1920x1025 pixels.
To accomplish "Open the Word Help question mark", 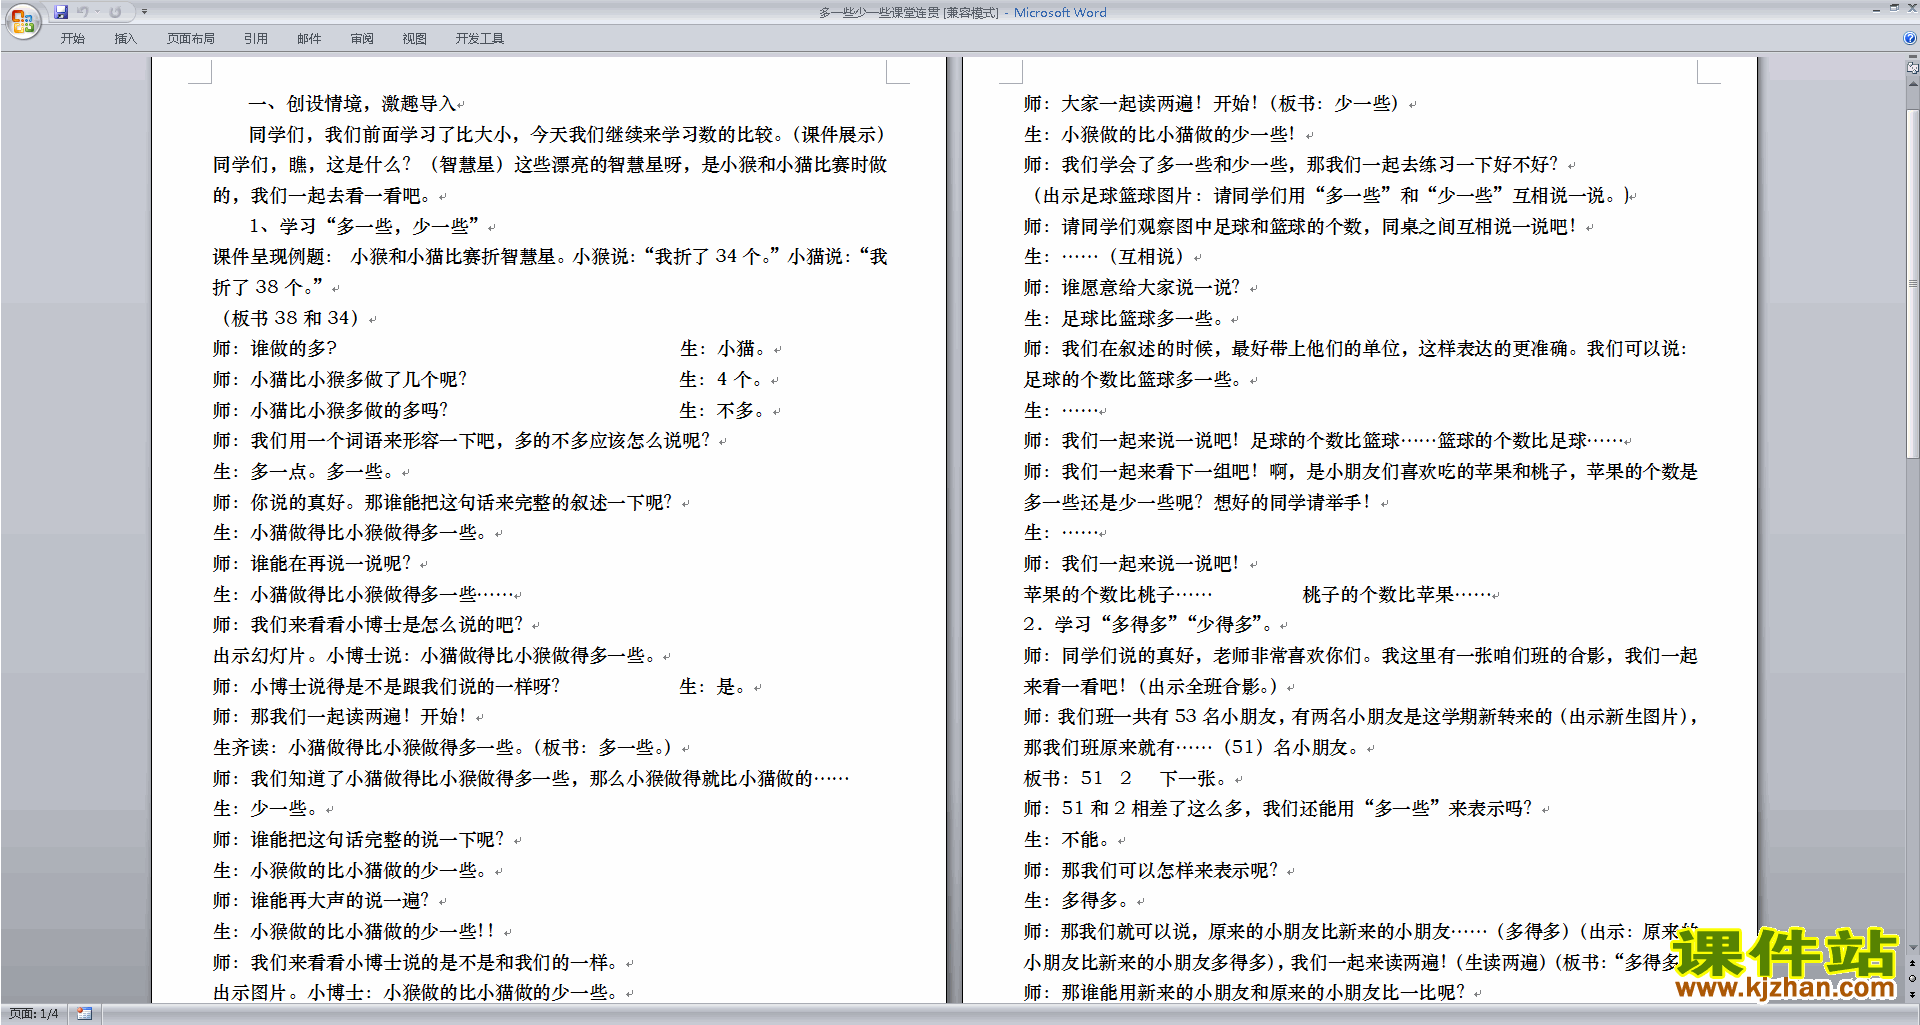I will (x=1910, y=38).
